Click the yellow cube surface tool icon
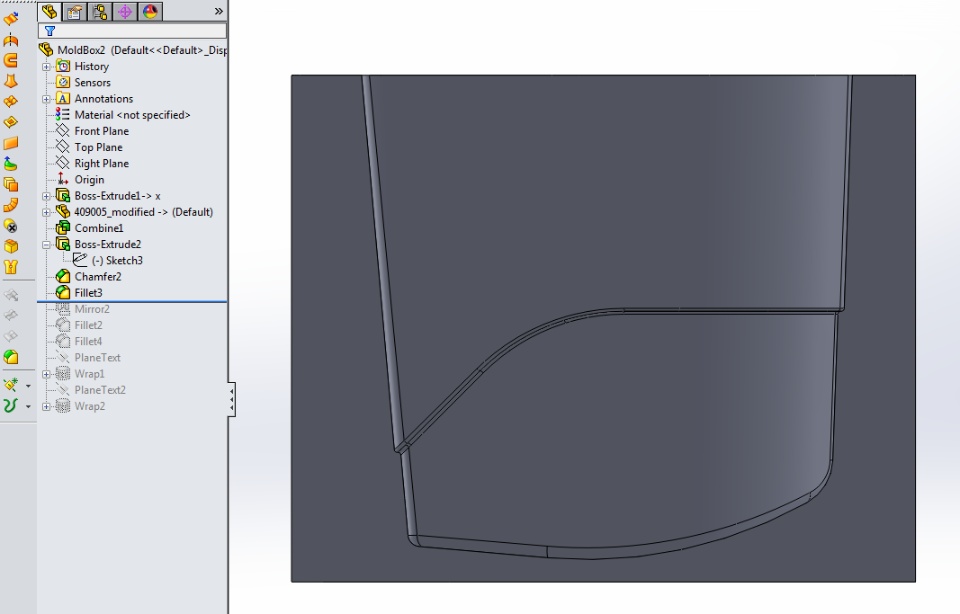Screen dimensions: 960x614 [11, 246]
